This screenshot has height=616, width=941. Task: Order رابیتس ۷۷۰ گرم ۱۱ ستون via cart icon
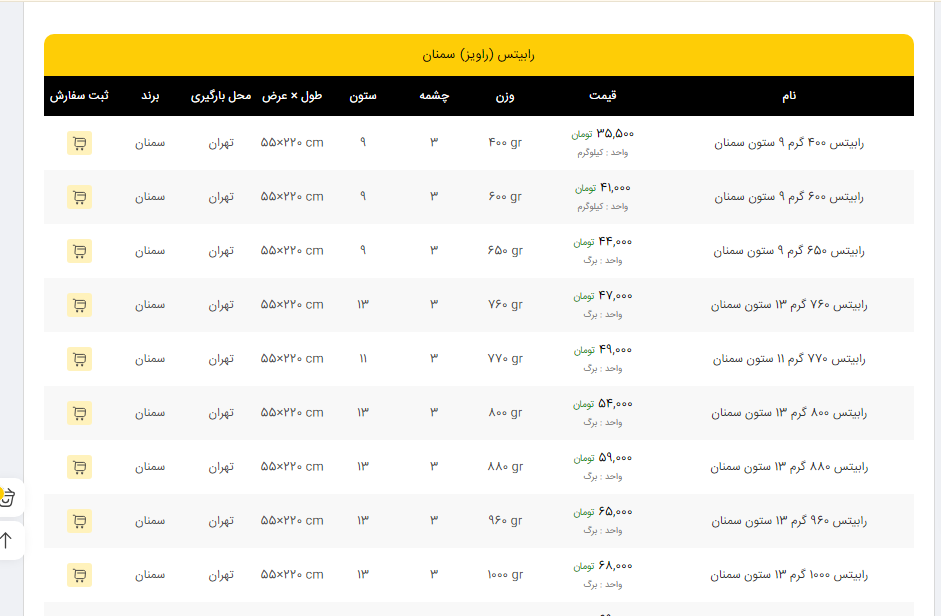pos(79,359)
